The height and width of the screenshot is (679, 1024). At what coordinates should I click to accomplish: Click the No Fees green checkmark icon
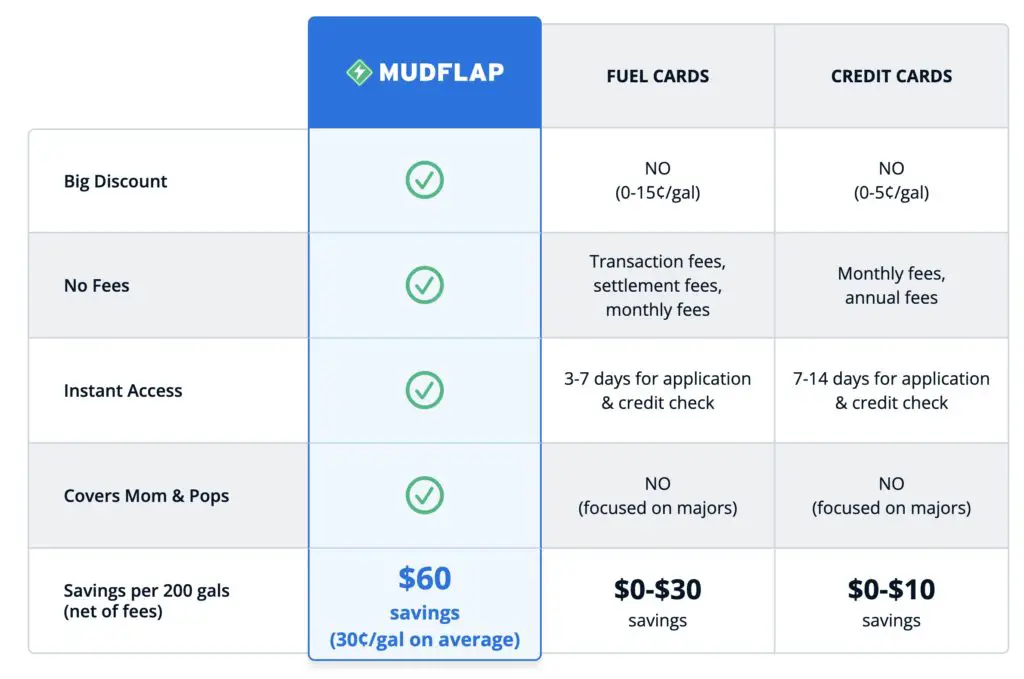[424, 285]
